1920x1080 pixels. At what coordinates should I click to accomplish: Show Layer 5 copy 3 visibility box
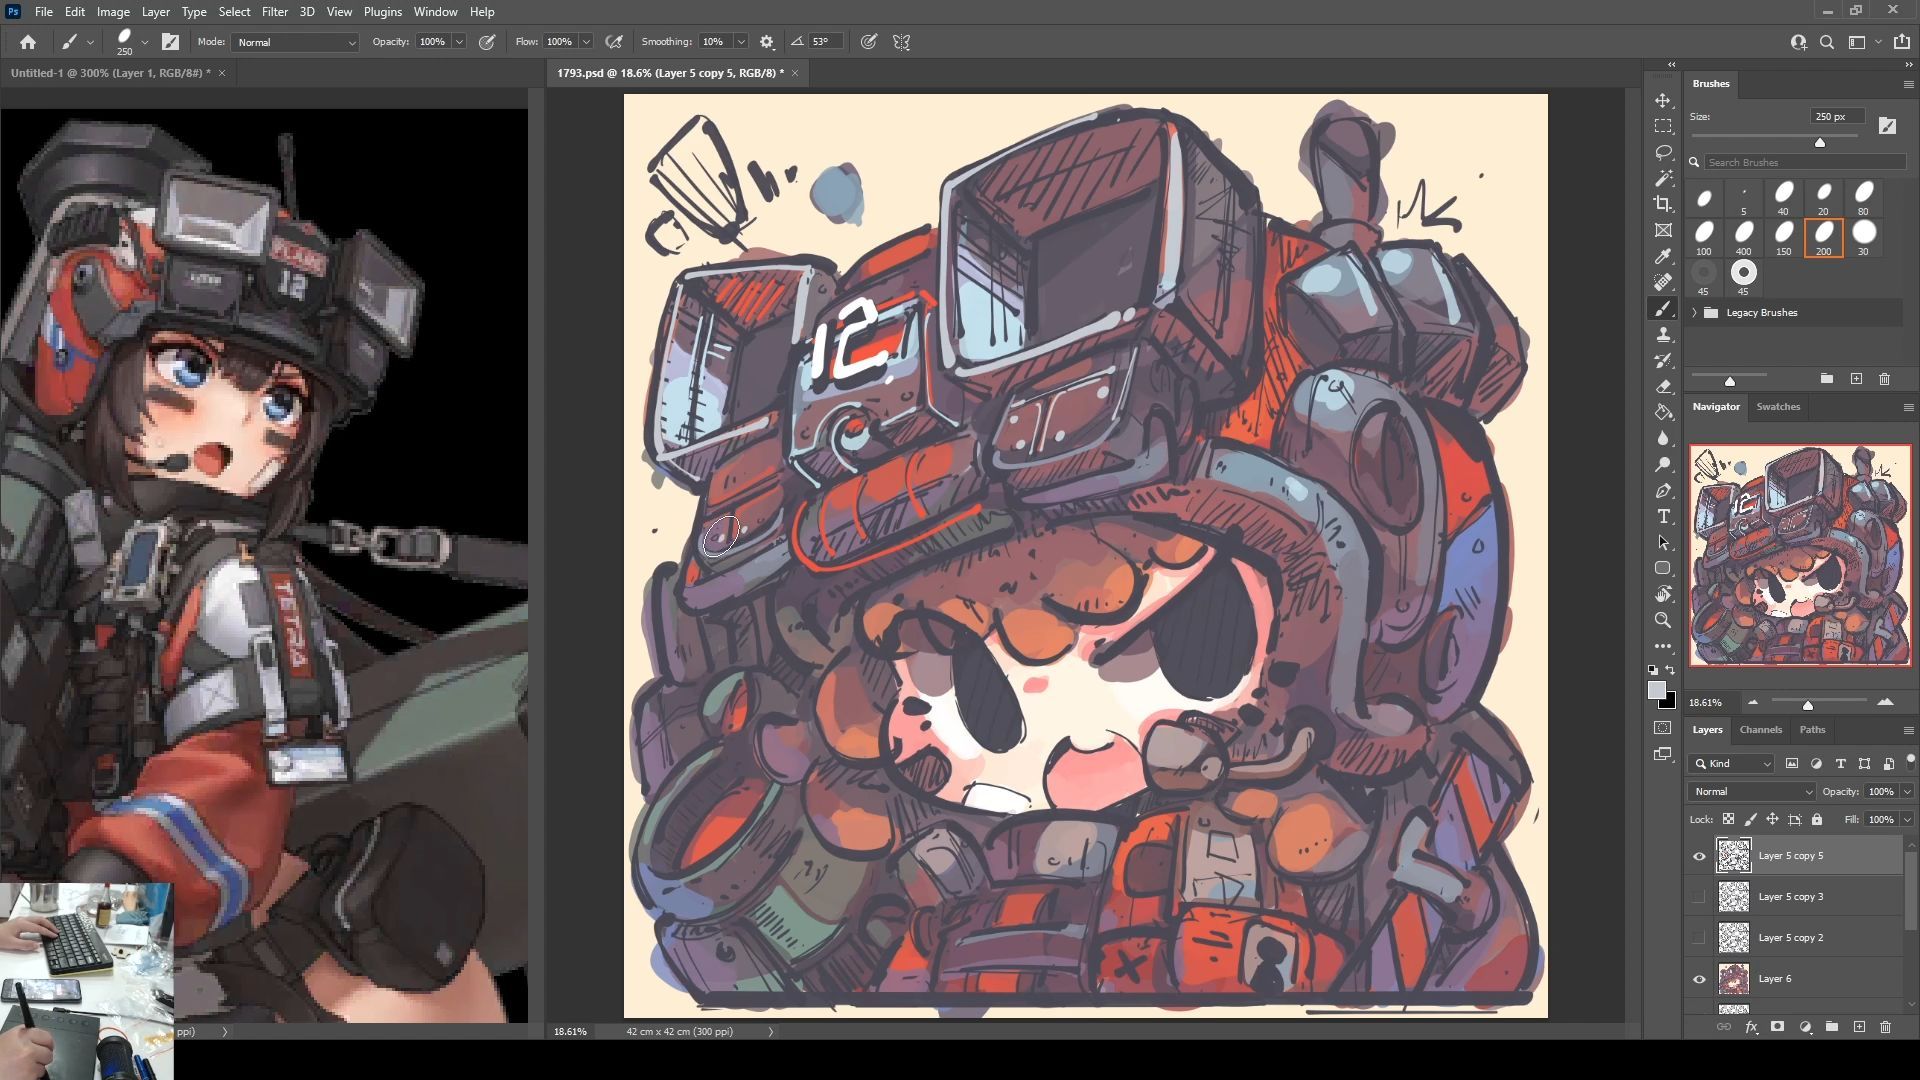tap(1699, 897)
